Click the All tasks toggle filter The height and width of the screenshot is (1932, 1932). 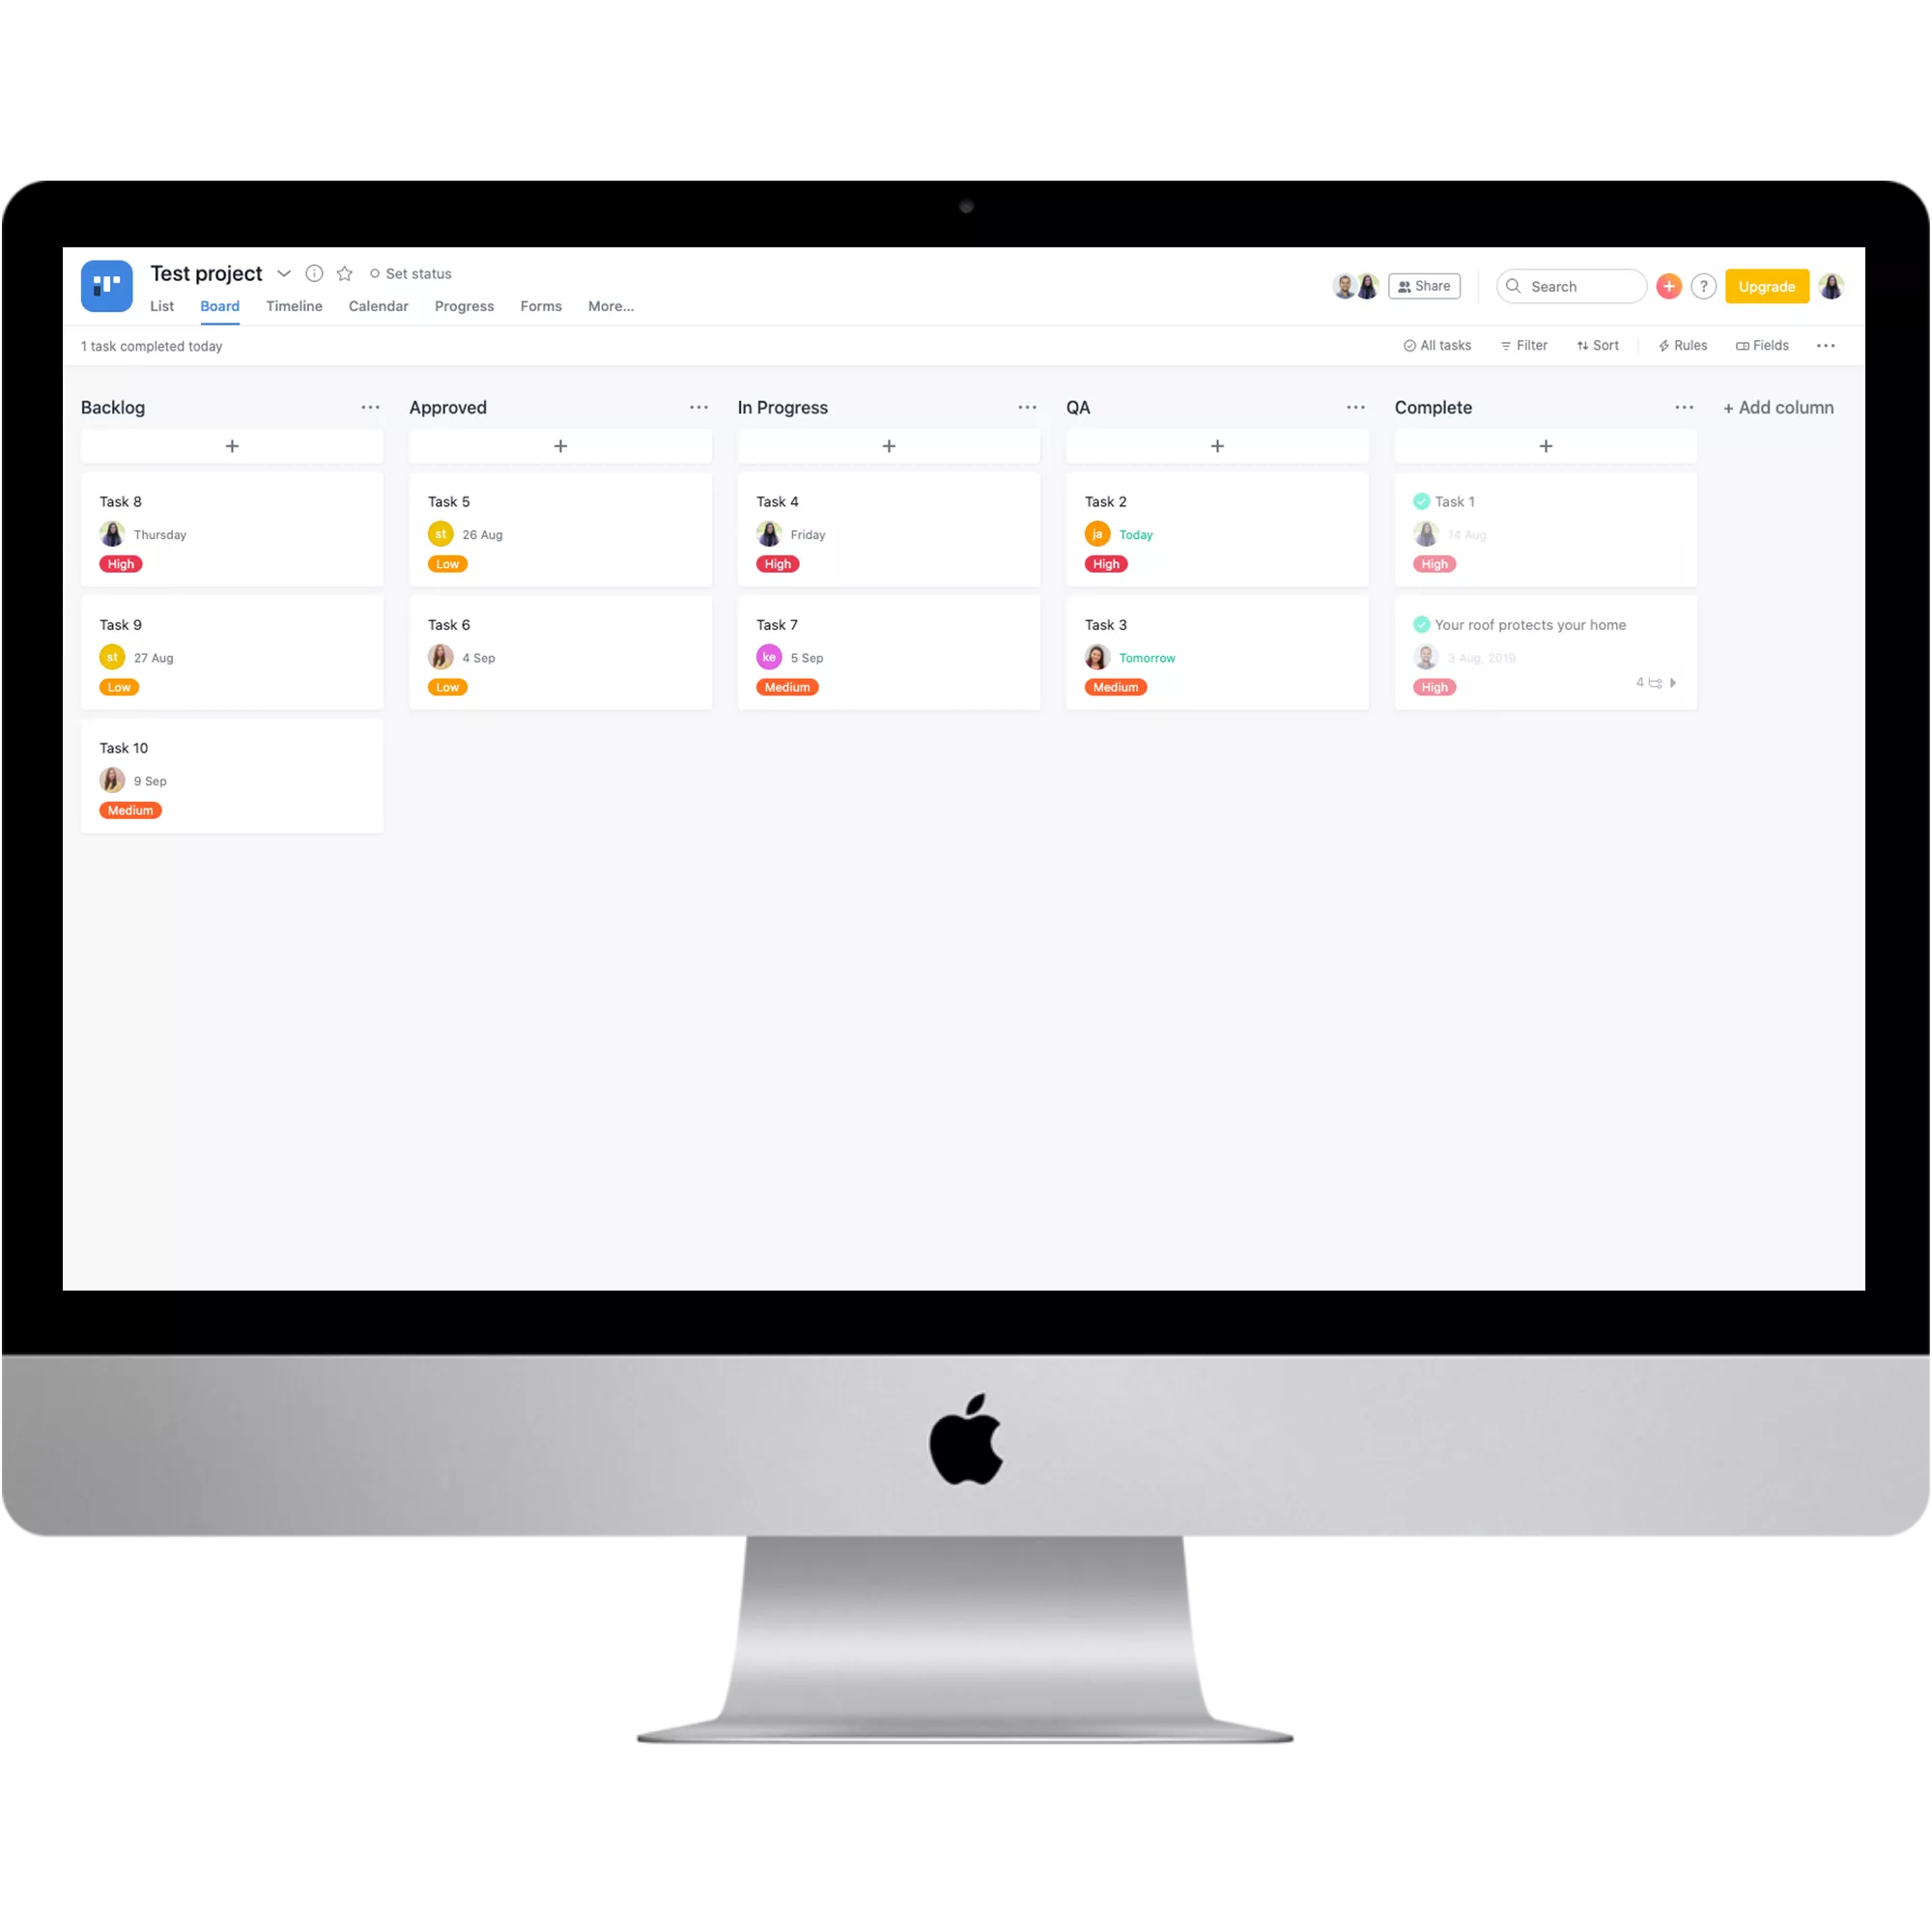(1436, 345)
